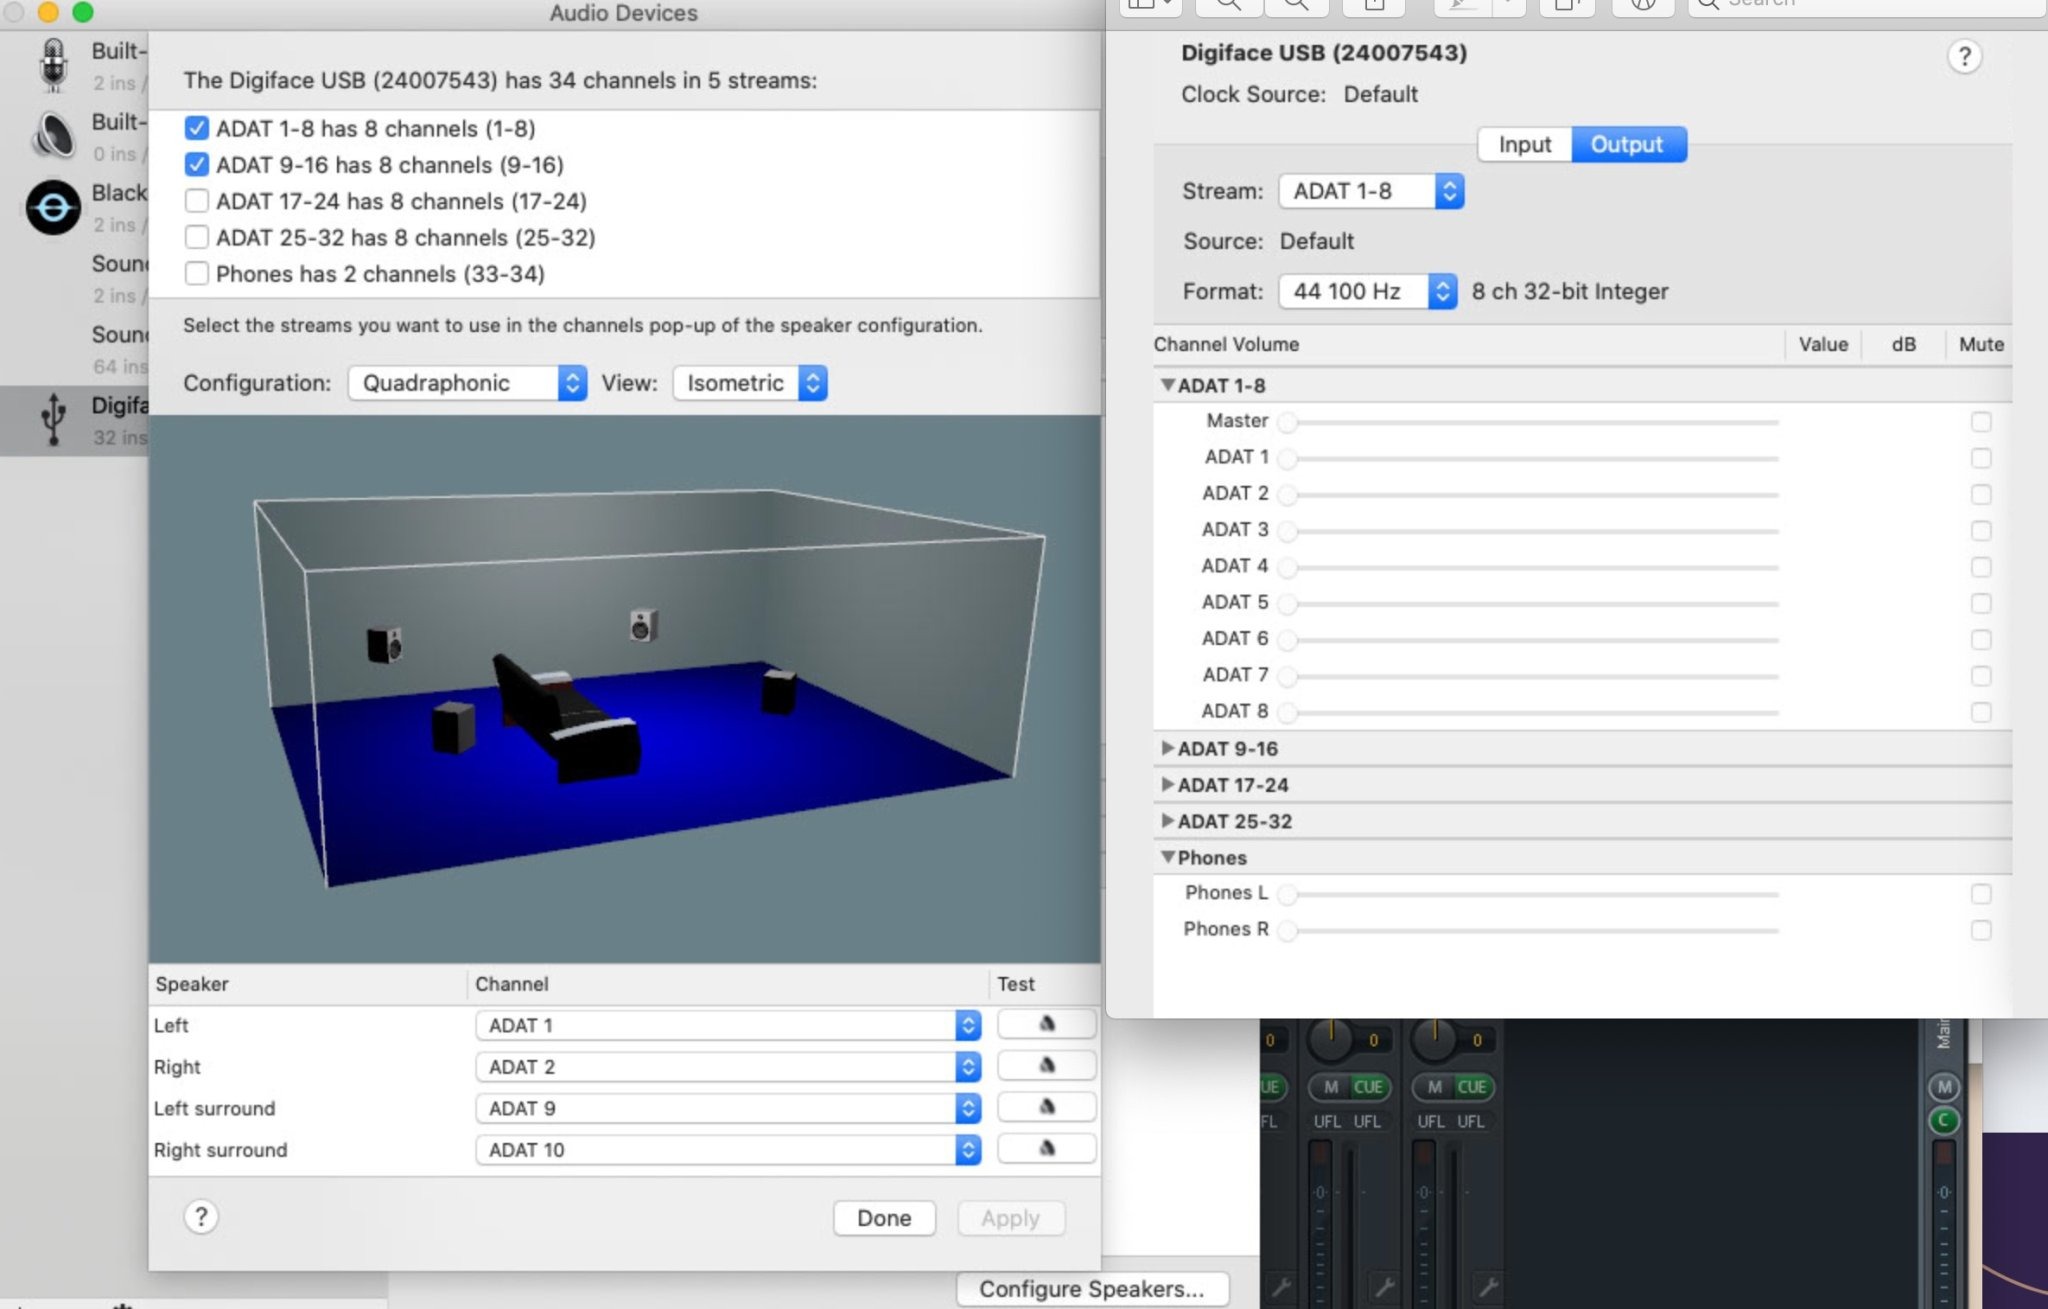
Task: Click the 'Right surround' speaker row label
Action: pos(220,1150)
